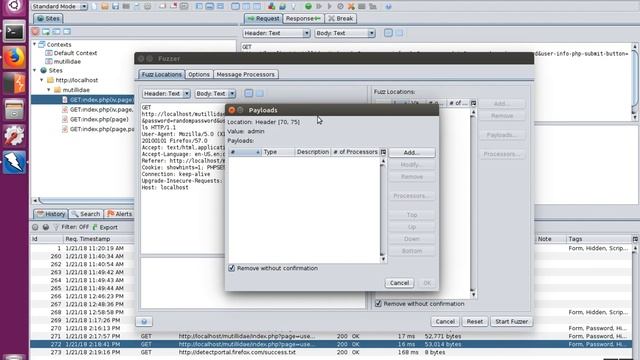Open Session Properties from the toolbar
The image size is (640, 360).
(x=137, y=6)
